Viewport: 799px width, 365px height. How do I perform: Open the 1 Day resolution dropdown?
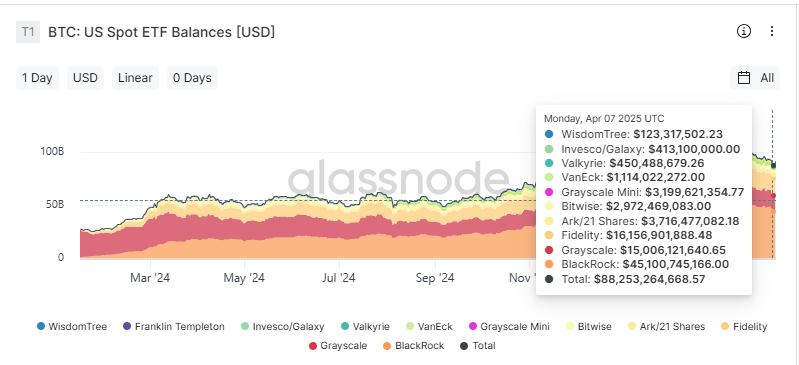click(37, 78)
